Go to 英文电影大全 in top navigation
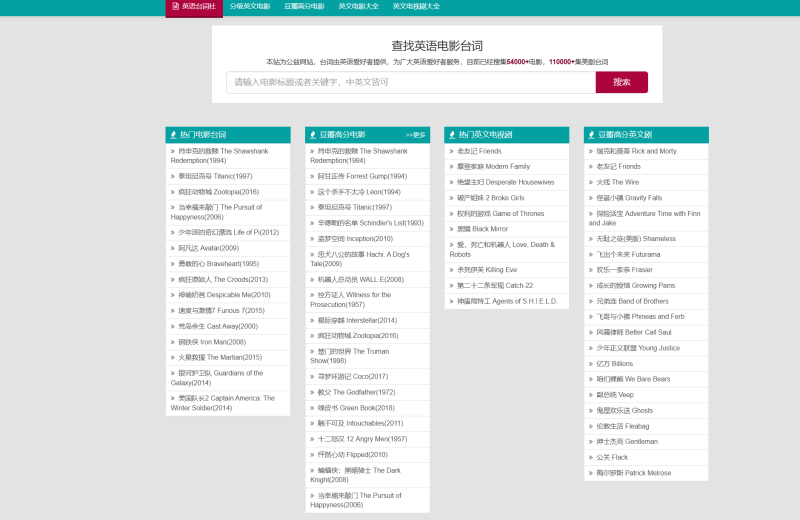This screenshot has height=520, width=800. 359,7
